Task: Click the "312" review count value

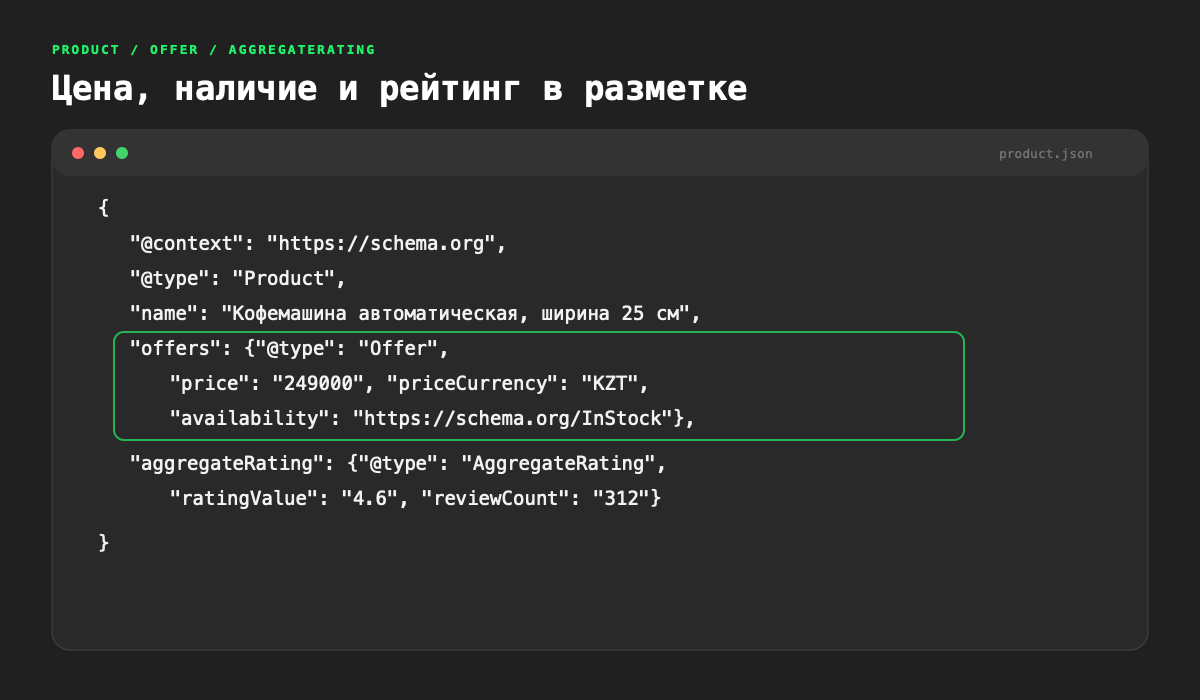Action: coord(622,497)
